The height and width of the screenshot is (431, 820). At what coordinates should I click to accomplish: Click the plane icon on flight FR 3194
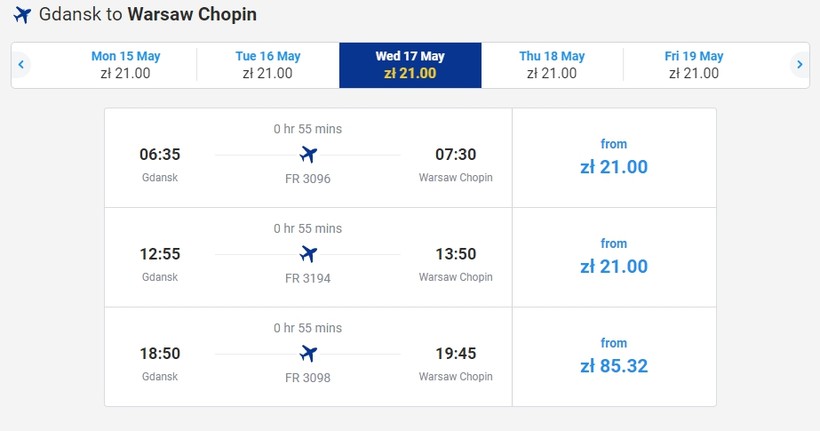pyautogui.click(x=308, y=254)
